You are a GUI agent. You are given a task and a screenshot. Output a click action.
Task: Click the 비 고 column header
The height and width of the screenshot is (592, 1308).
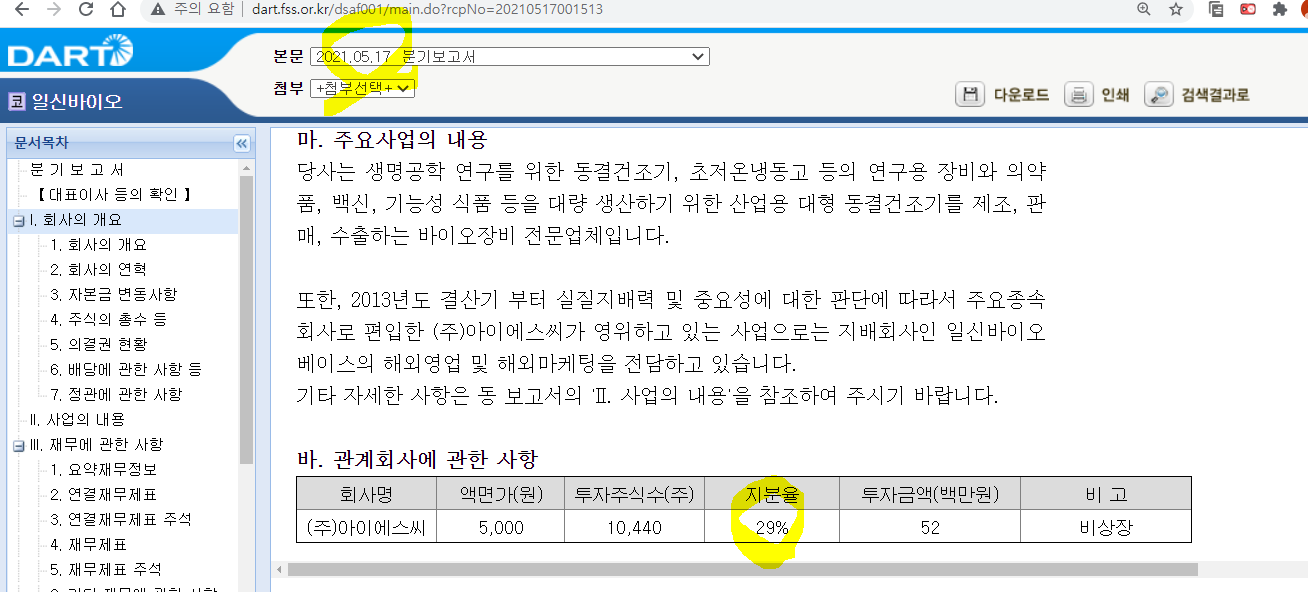point(1106,494)
